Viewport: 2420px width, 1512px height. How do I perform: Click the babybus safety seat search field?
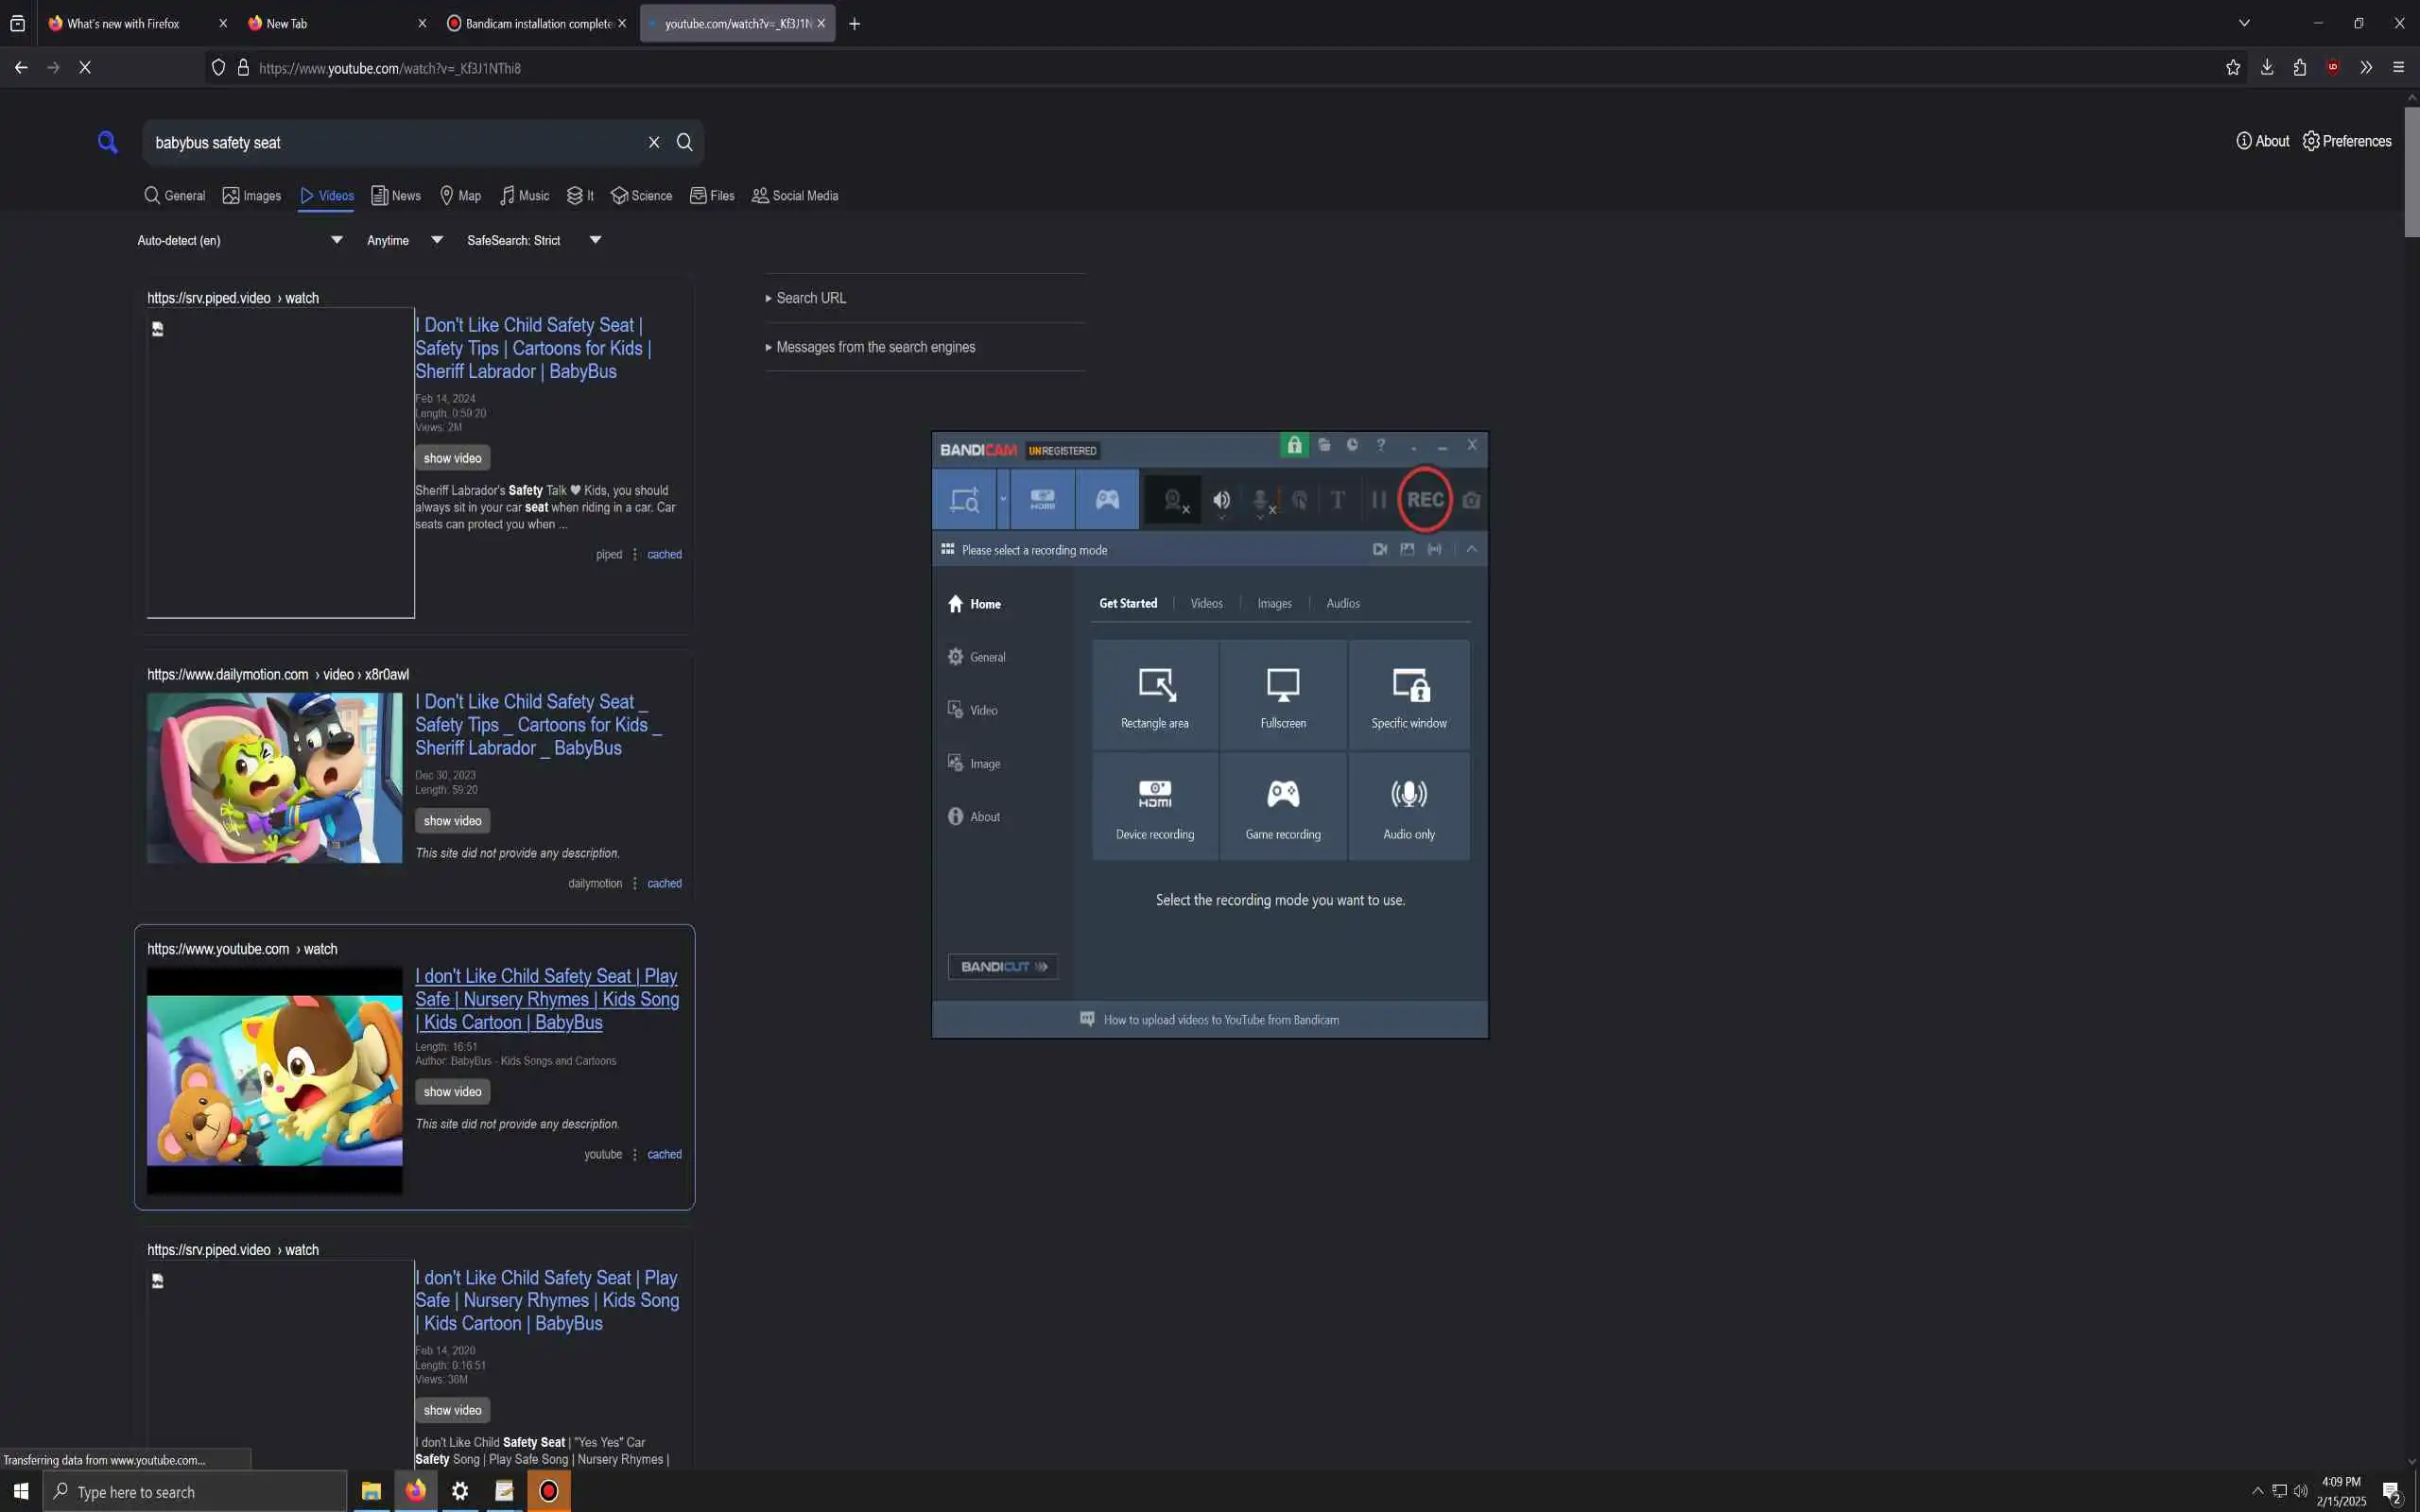395,143
